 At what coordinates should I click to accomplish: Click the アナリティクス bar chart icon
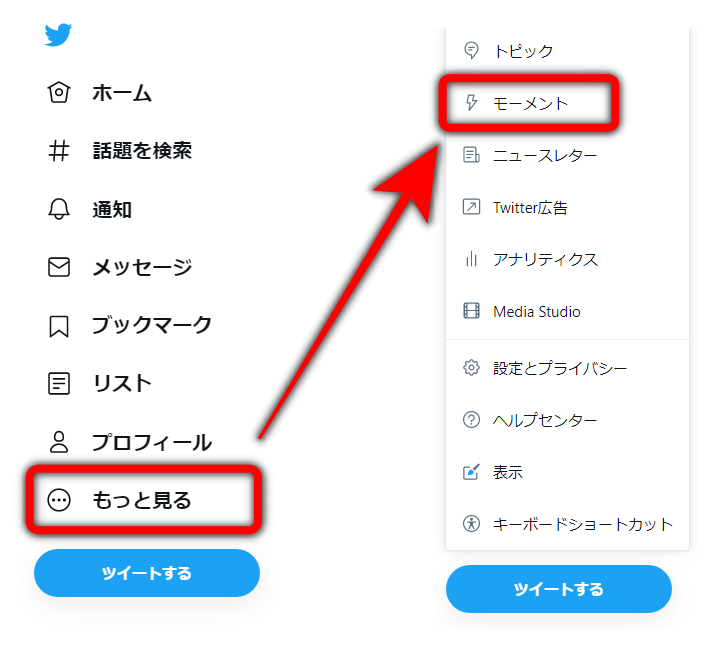tap(471, 259)
